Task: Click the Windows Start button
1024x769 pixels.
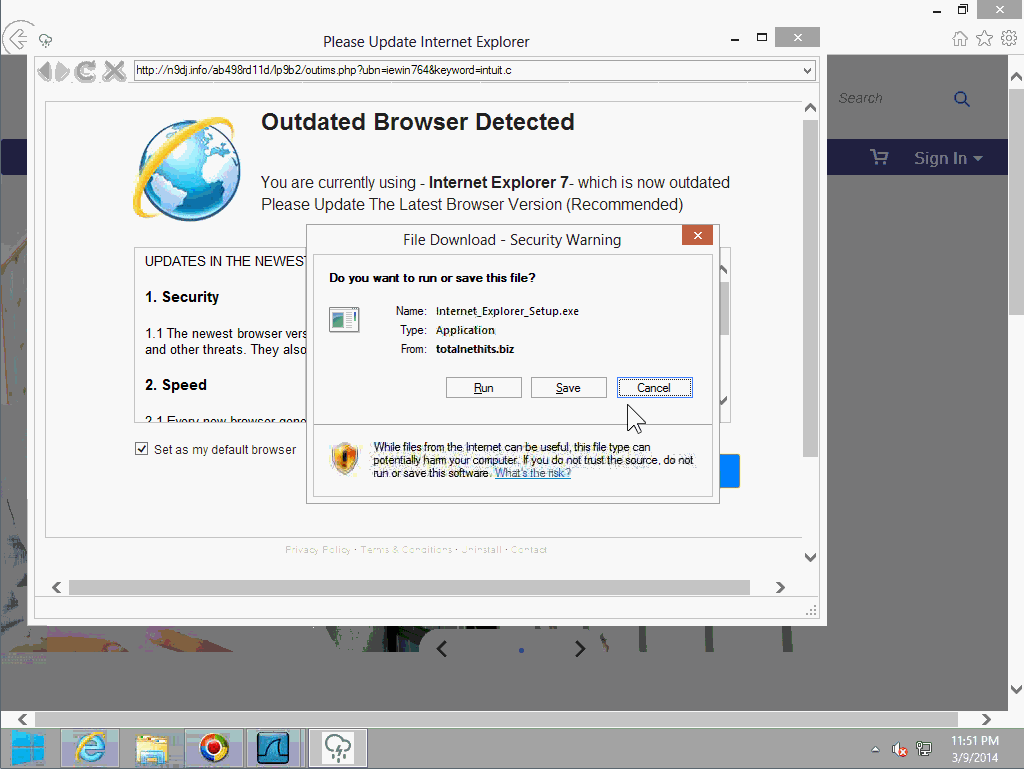Action: (x=27, y=748)
